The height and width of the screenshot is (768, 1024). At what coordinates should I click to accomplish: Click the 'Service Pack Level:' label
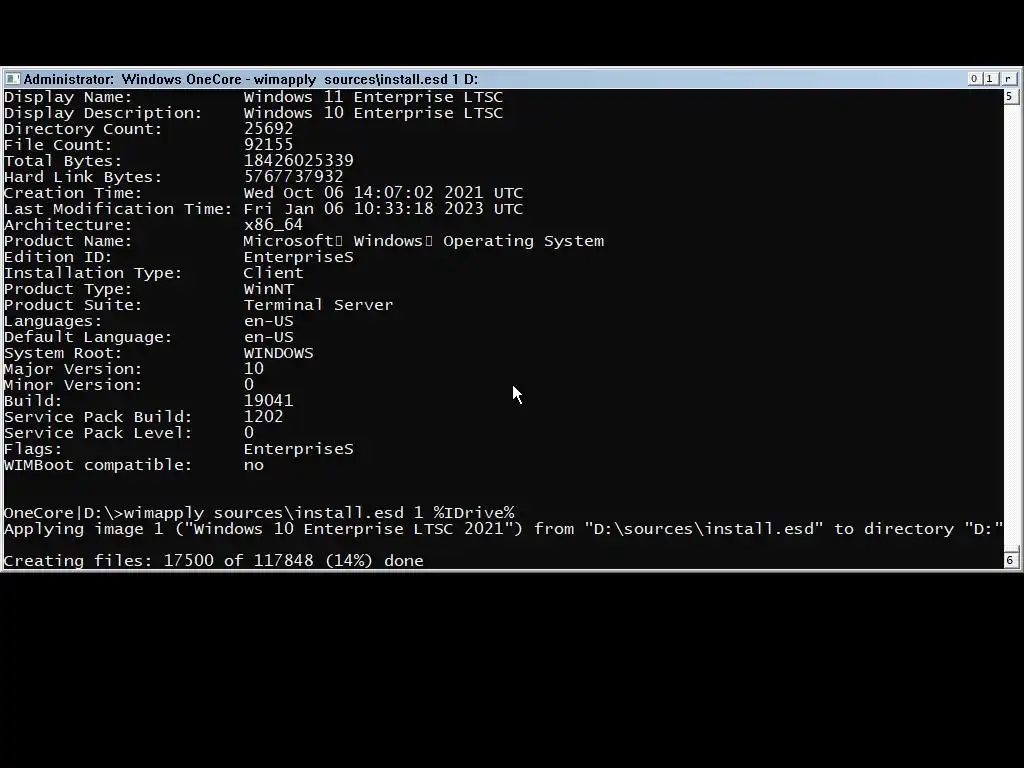[x=98, y=433]
